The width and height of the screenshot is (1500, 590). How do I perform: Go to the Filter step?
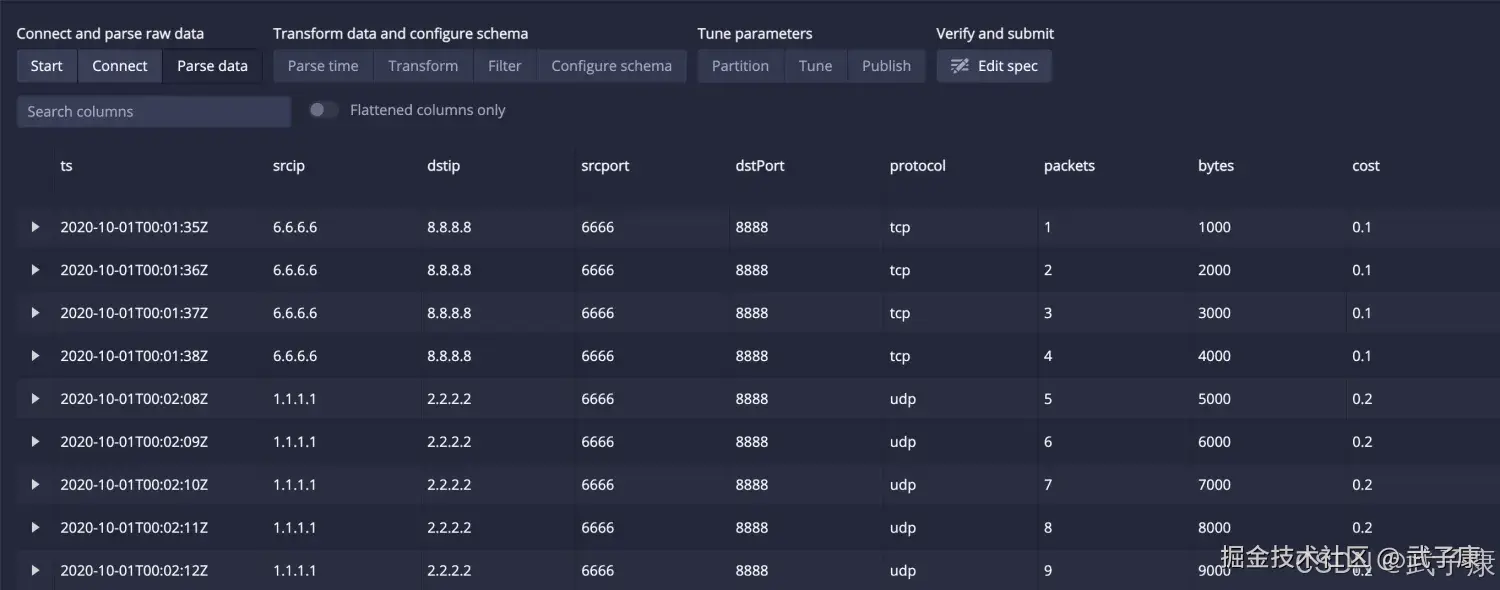click(505, 66)
